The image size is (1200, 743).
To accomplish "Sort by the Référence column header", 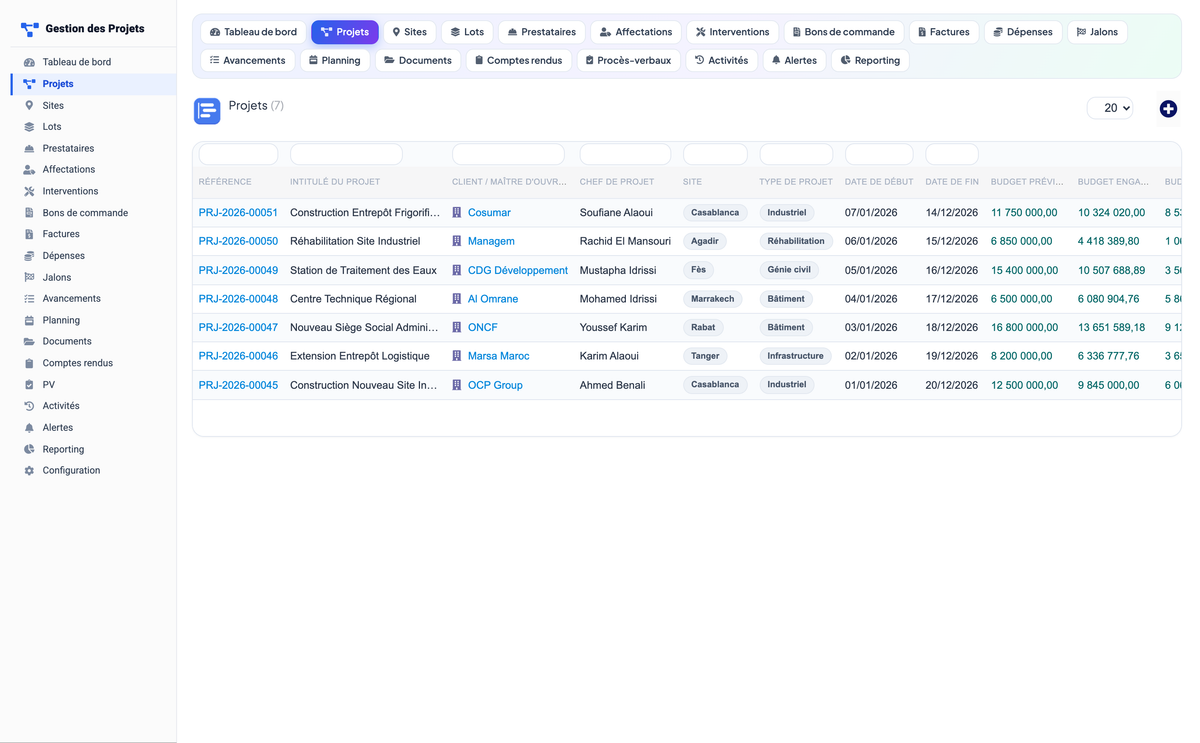I will point(225,182).
